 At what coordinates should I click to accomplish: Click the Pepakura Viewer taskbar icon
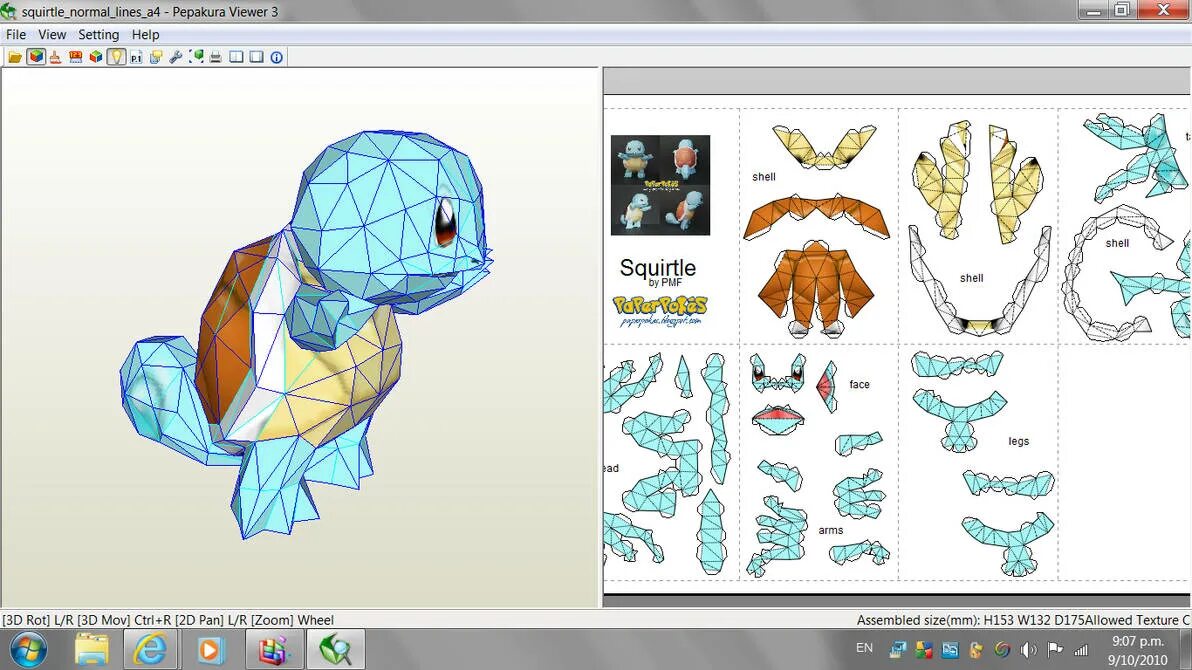pos(335,649)
